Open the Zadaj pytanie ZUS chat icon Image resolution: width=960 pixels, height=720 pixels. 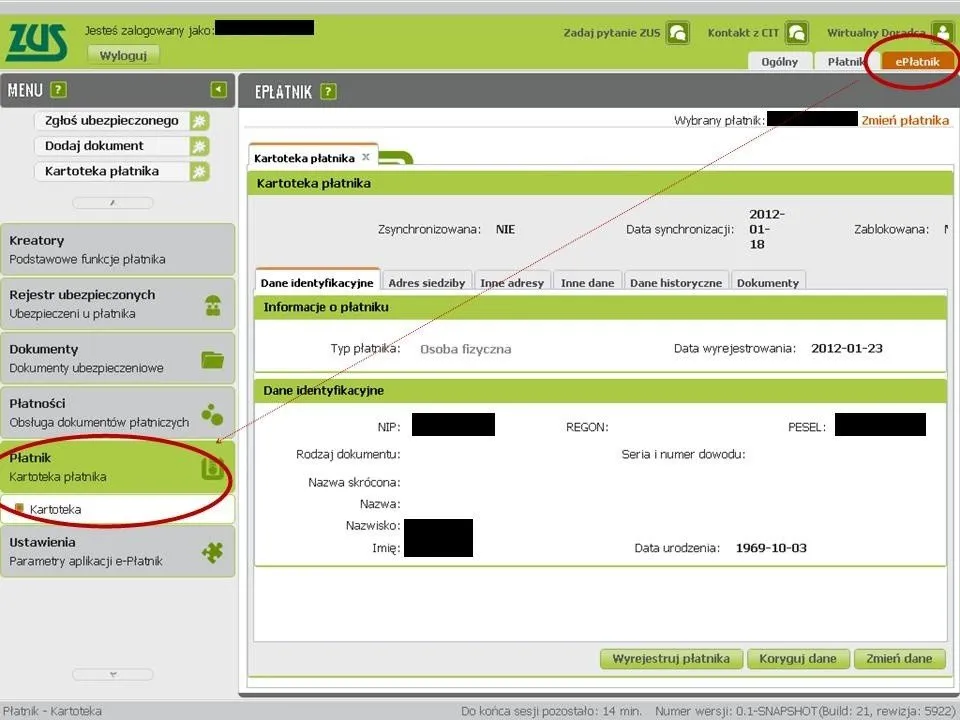678,33
